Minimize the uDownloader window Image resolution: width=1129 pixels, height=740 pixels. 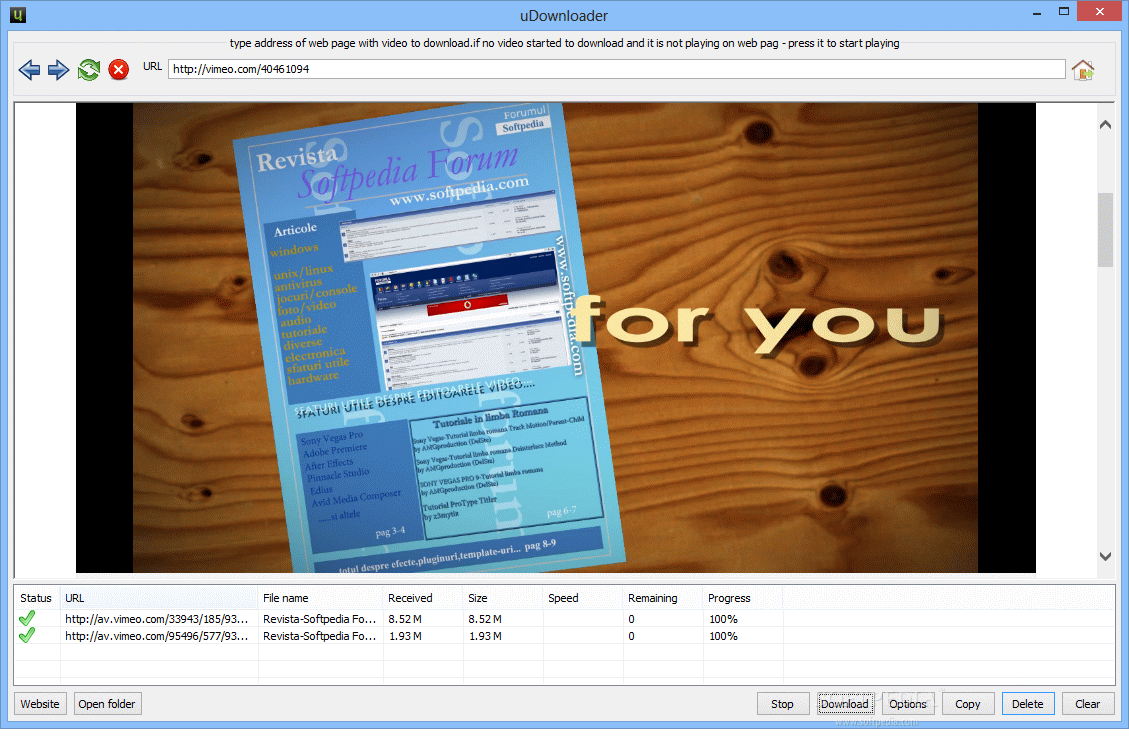click(1037, 13)
